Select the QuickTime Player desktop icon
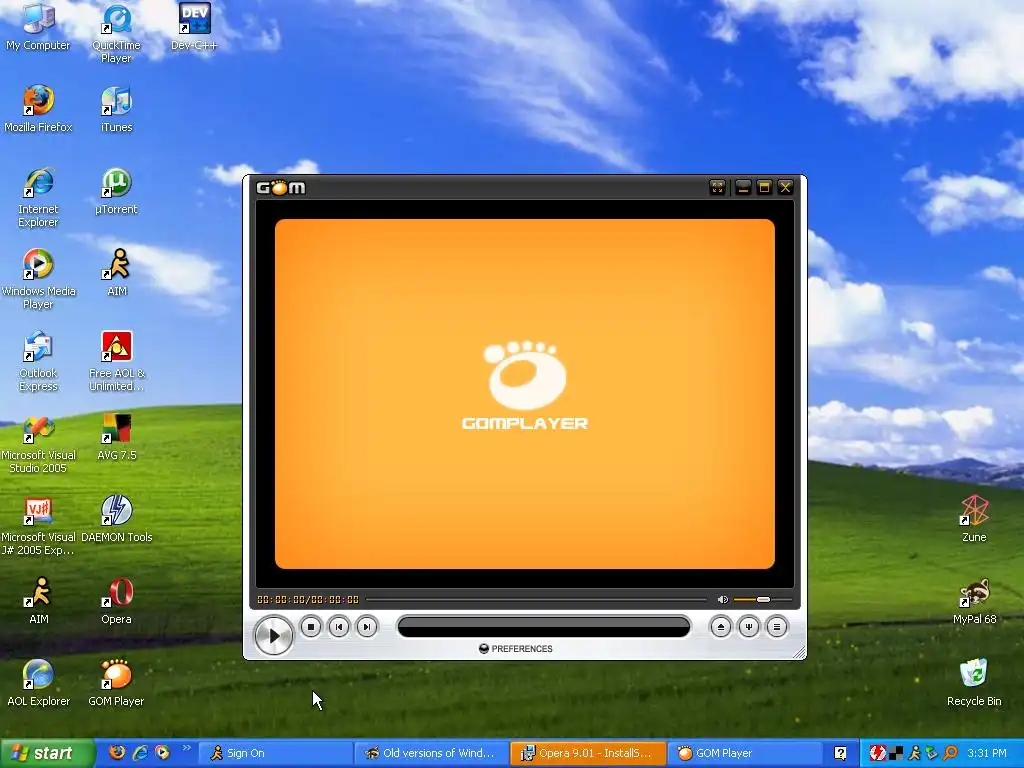This screenshot has width=1024, height=768. (116, 33)
